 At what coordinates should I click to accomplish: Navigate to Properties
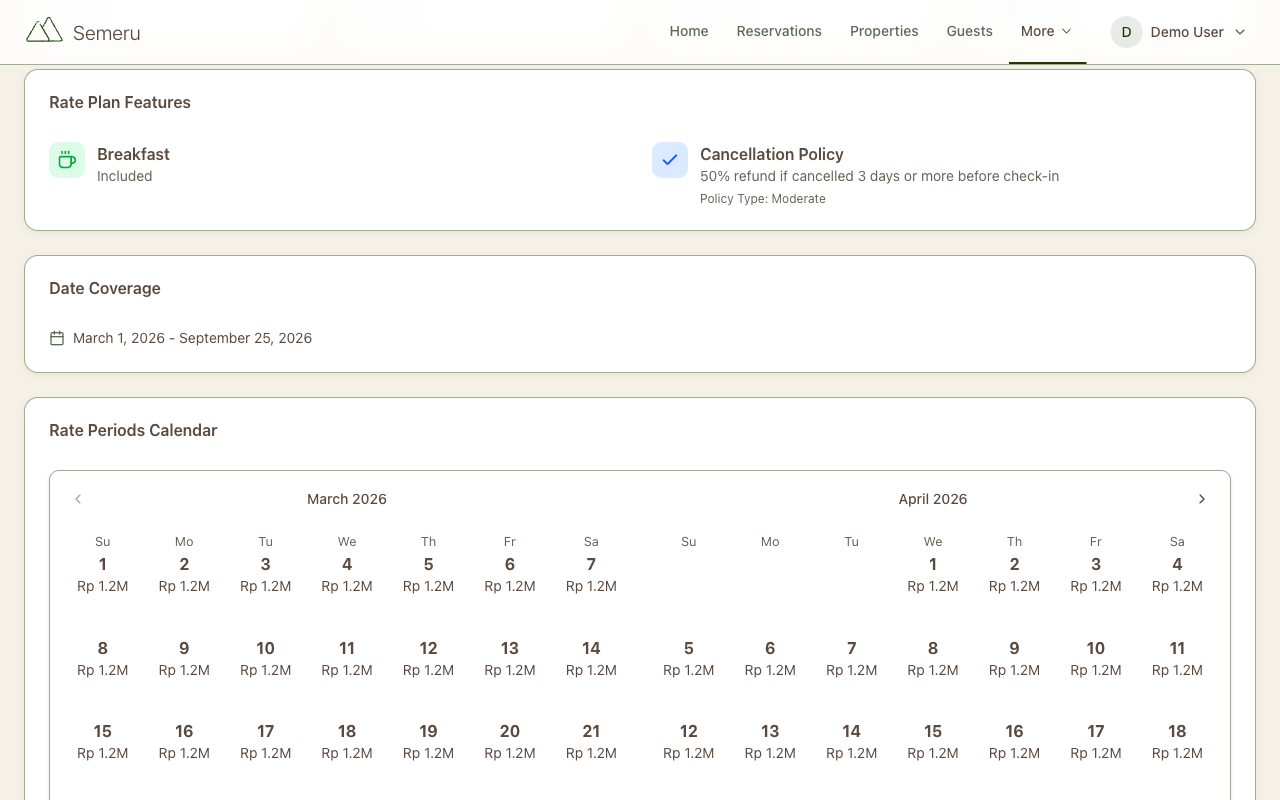tap(884, 31)
